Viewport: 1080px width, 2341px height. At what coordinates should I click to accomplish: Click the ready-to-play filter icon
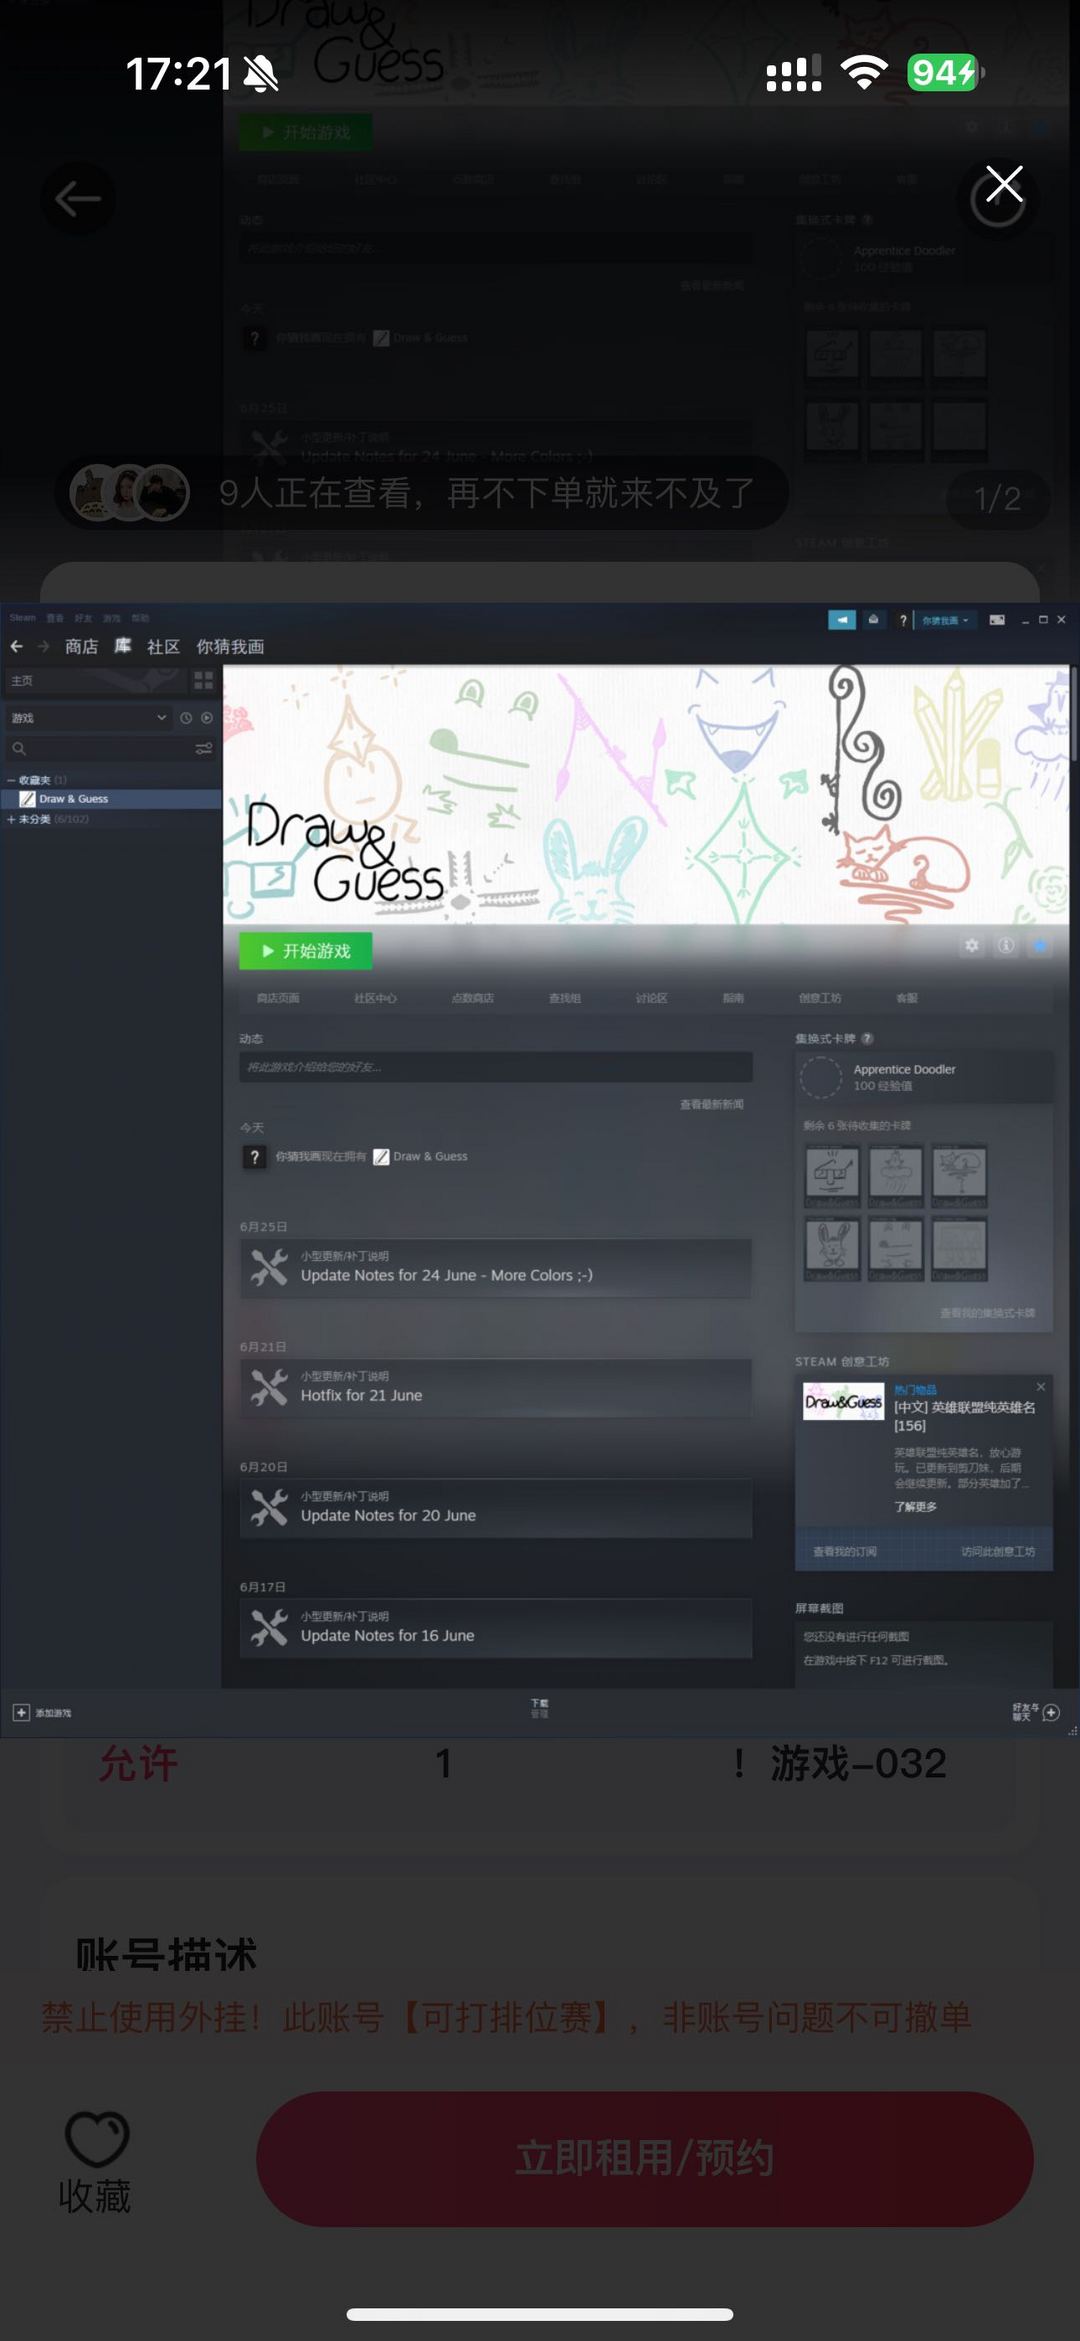(x=207, y=718)
